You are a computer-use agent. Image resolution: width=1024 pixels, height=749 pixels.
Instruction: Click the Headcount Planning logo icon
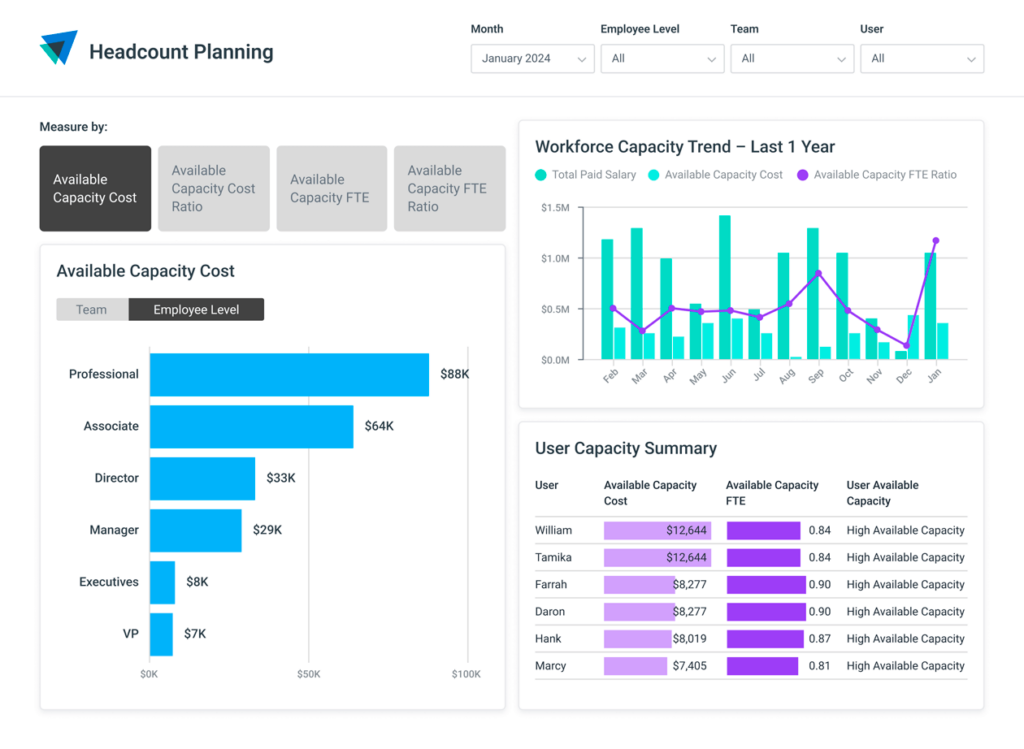pyautogui.click(x=58, y=48)
